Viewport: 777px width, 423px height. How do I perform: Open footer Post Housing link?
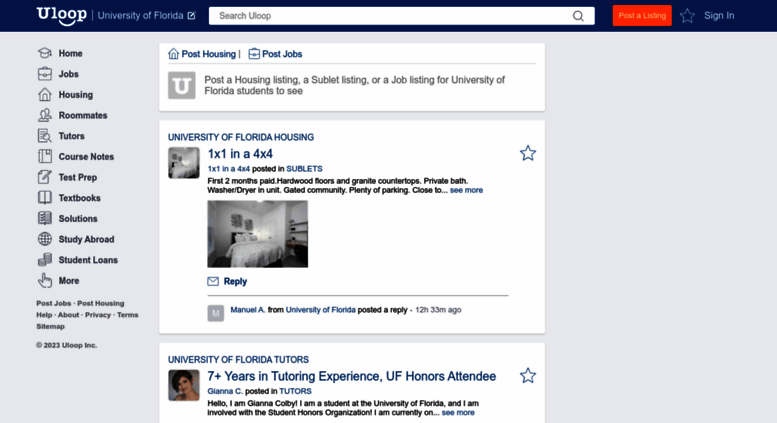[x=101, y=303]
